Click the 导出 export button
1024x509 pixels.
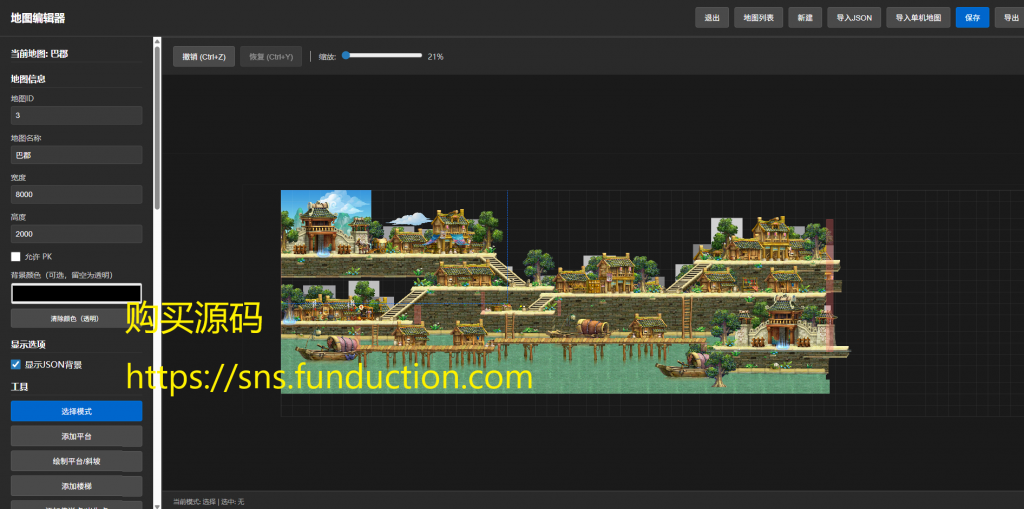pos(1011,18)
